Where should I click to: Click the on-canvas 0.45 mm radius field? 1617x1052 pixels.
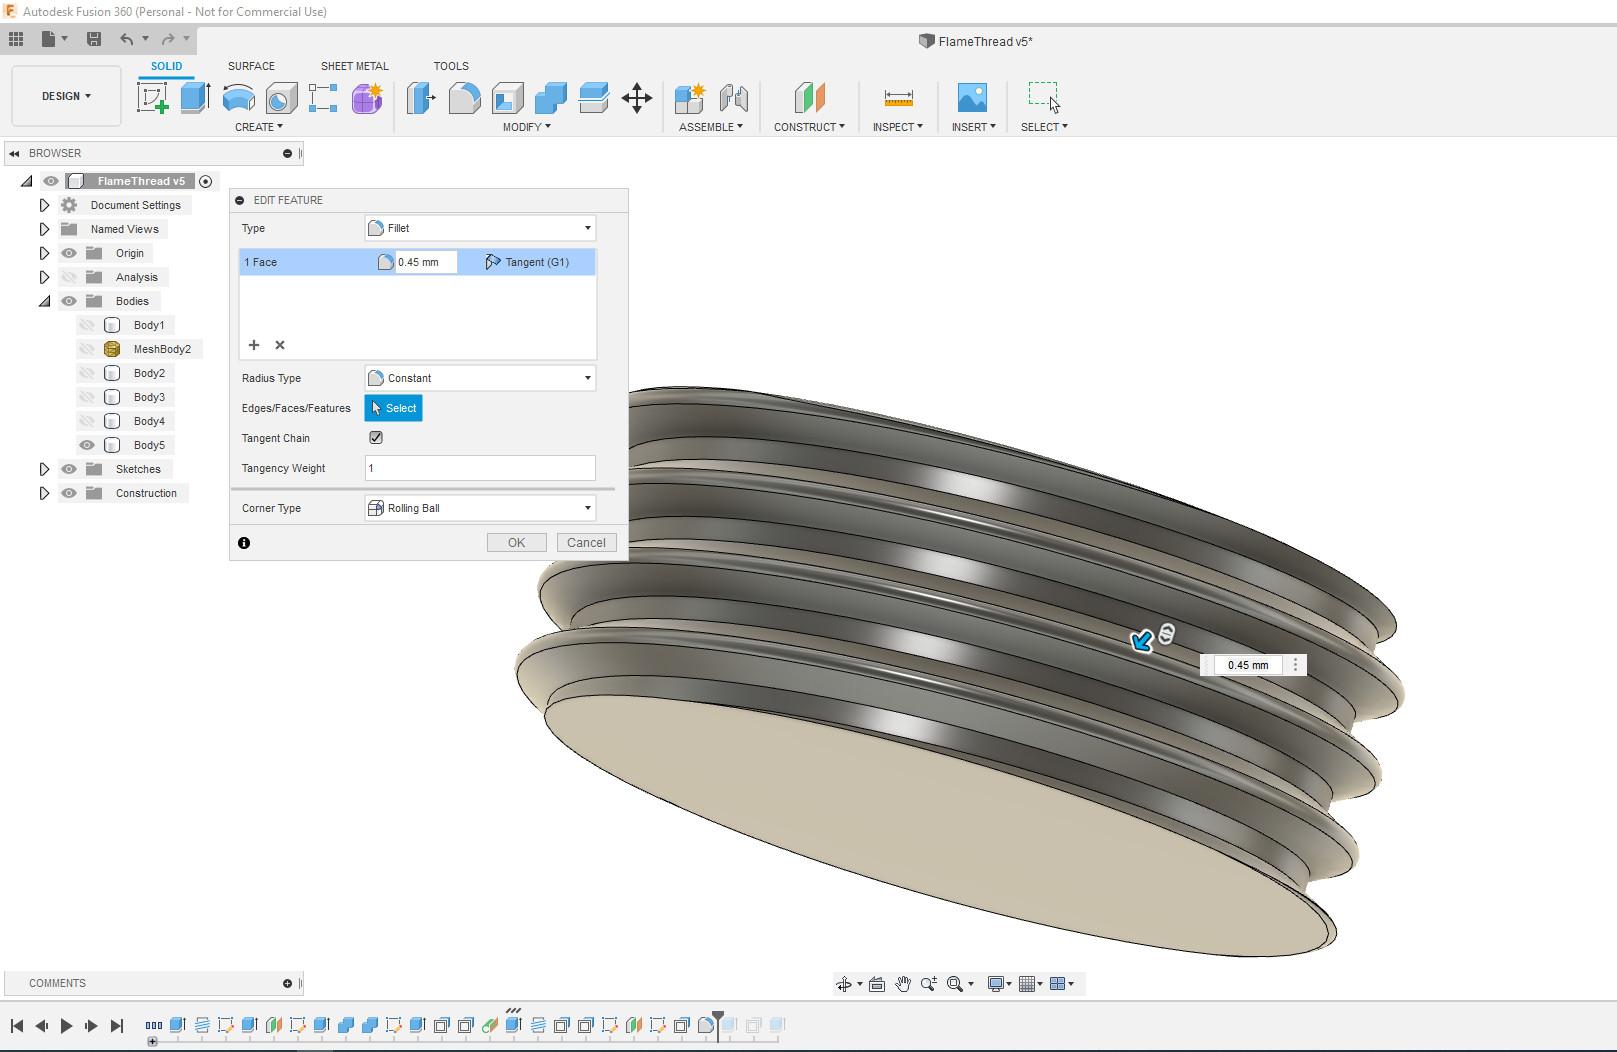point(1248,665)
